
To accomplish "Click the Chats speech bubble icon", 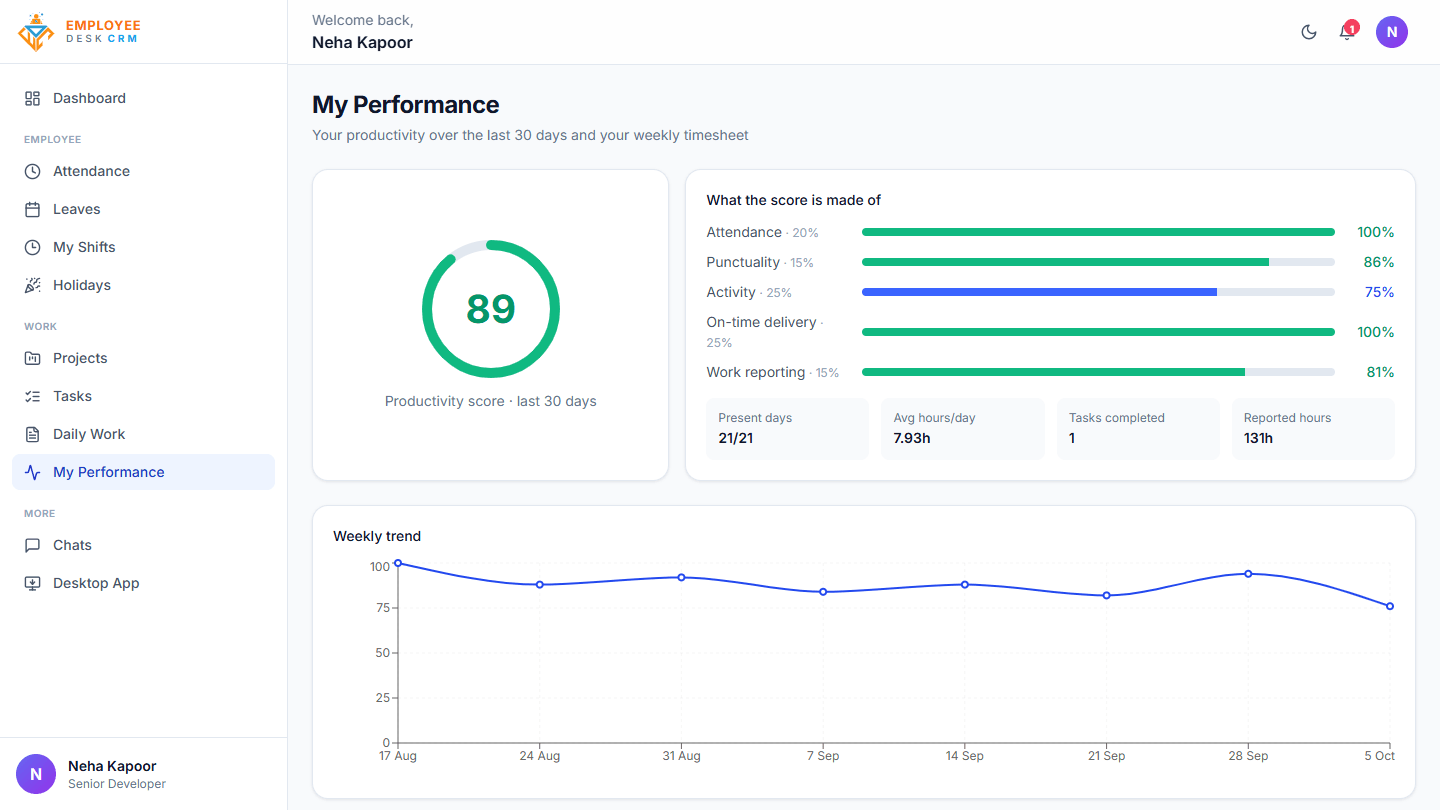I will (x=33, y=545).
